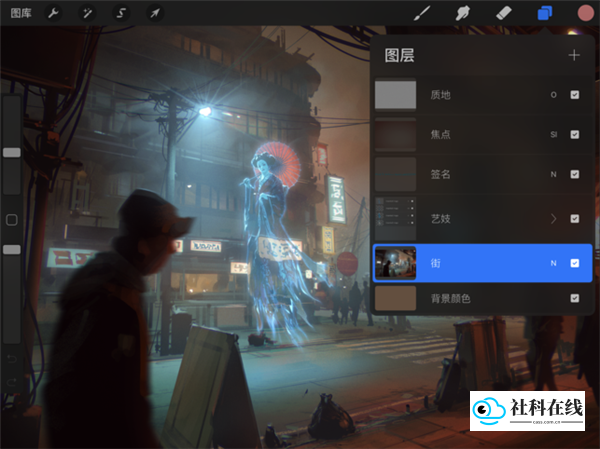Screen dimensions: 600x449
Task: Toggle visibility of 焦点 layer
Action: click(574, 134)
